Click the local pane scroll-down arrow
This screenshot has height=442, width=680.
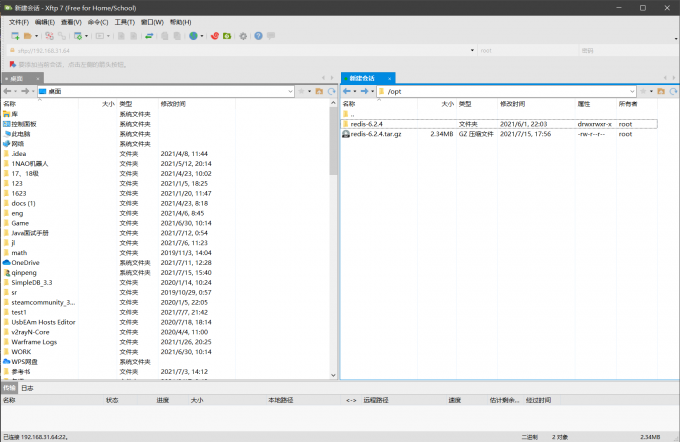click(x=333, y=376)
